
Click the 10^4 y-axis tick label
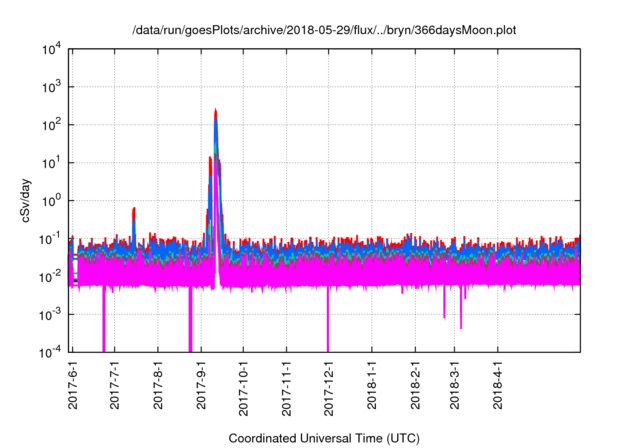tap(50, 49)
